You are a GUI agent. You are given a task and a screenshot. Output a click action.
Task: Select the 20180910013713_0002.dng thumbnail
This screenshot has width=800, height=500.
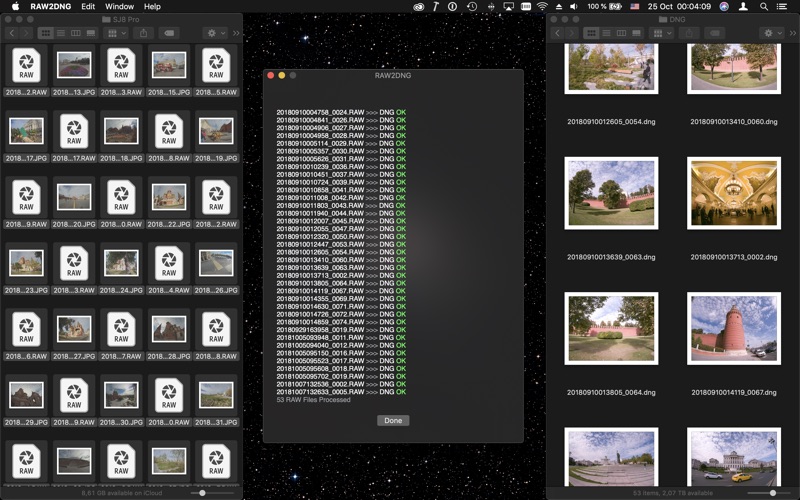[x=734, y=193]
